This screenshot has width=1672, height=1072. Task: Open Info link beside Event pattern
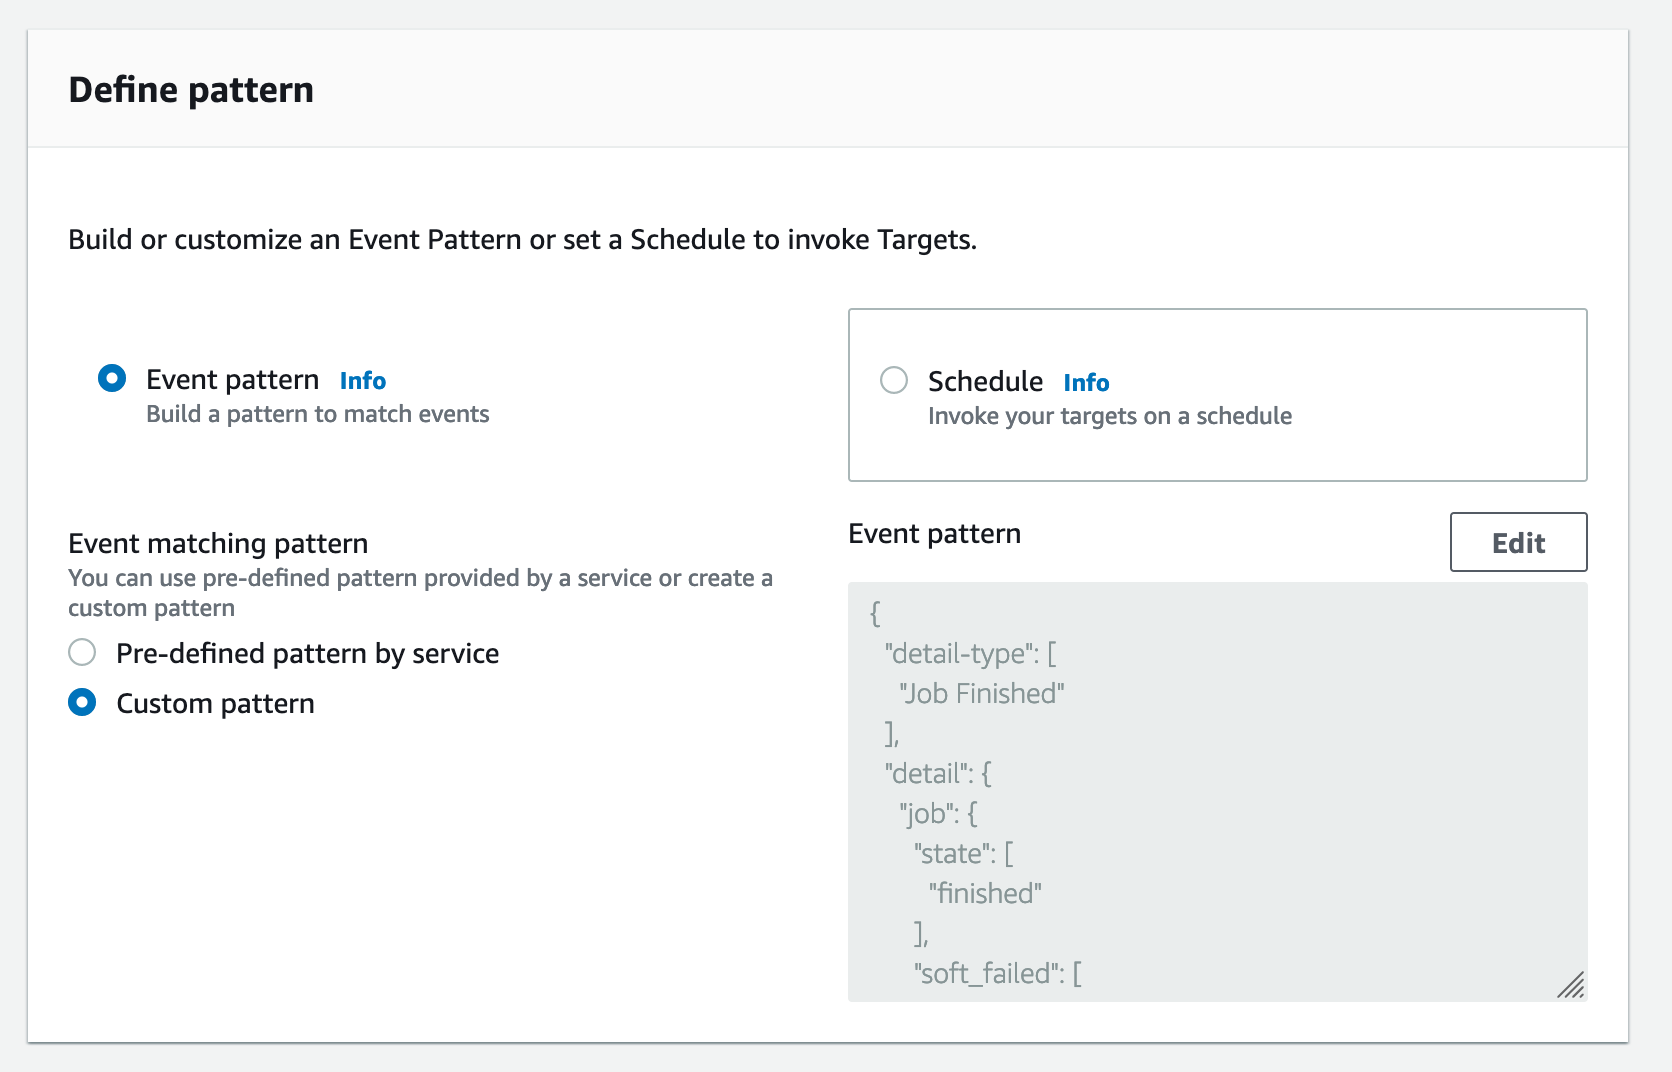pos(362,381)
